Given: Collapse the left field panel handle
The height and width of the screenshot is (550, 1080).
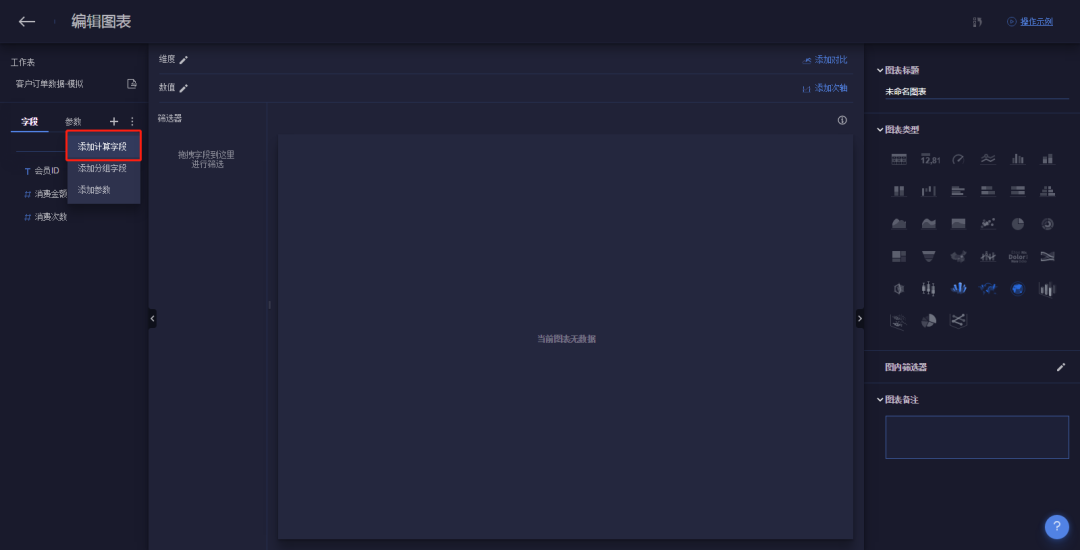Looking at the screenshot, I should [152, 318].
